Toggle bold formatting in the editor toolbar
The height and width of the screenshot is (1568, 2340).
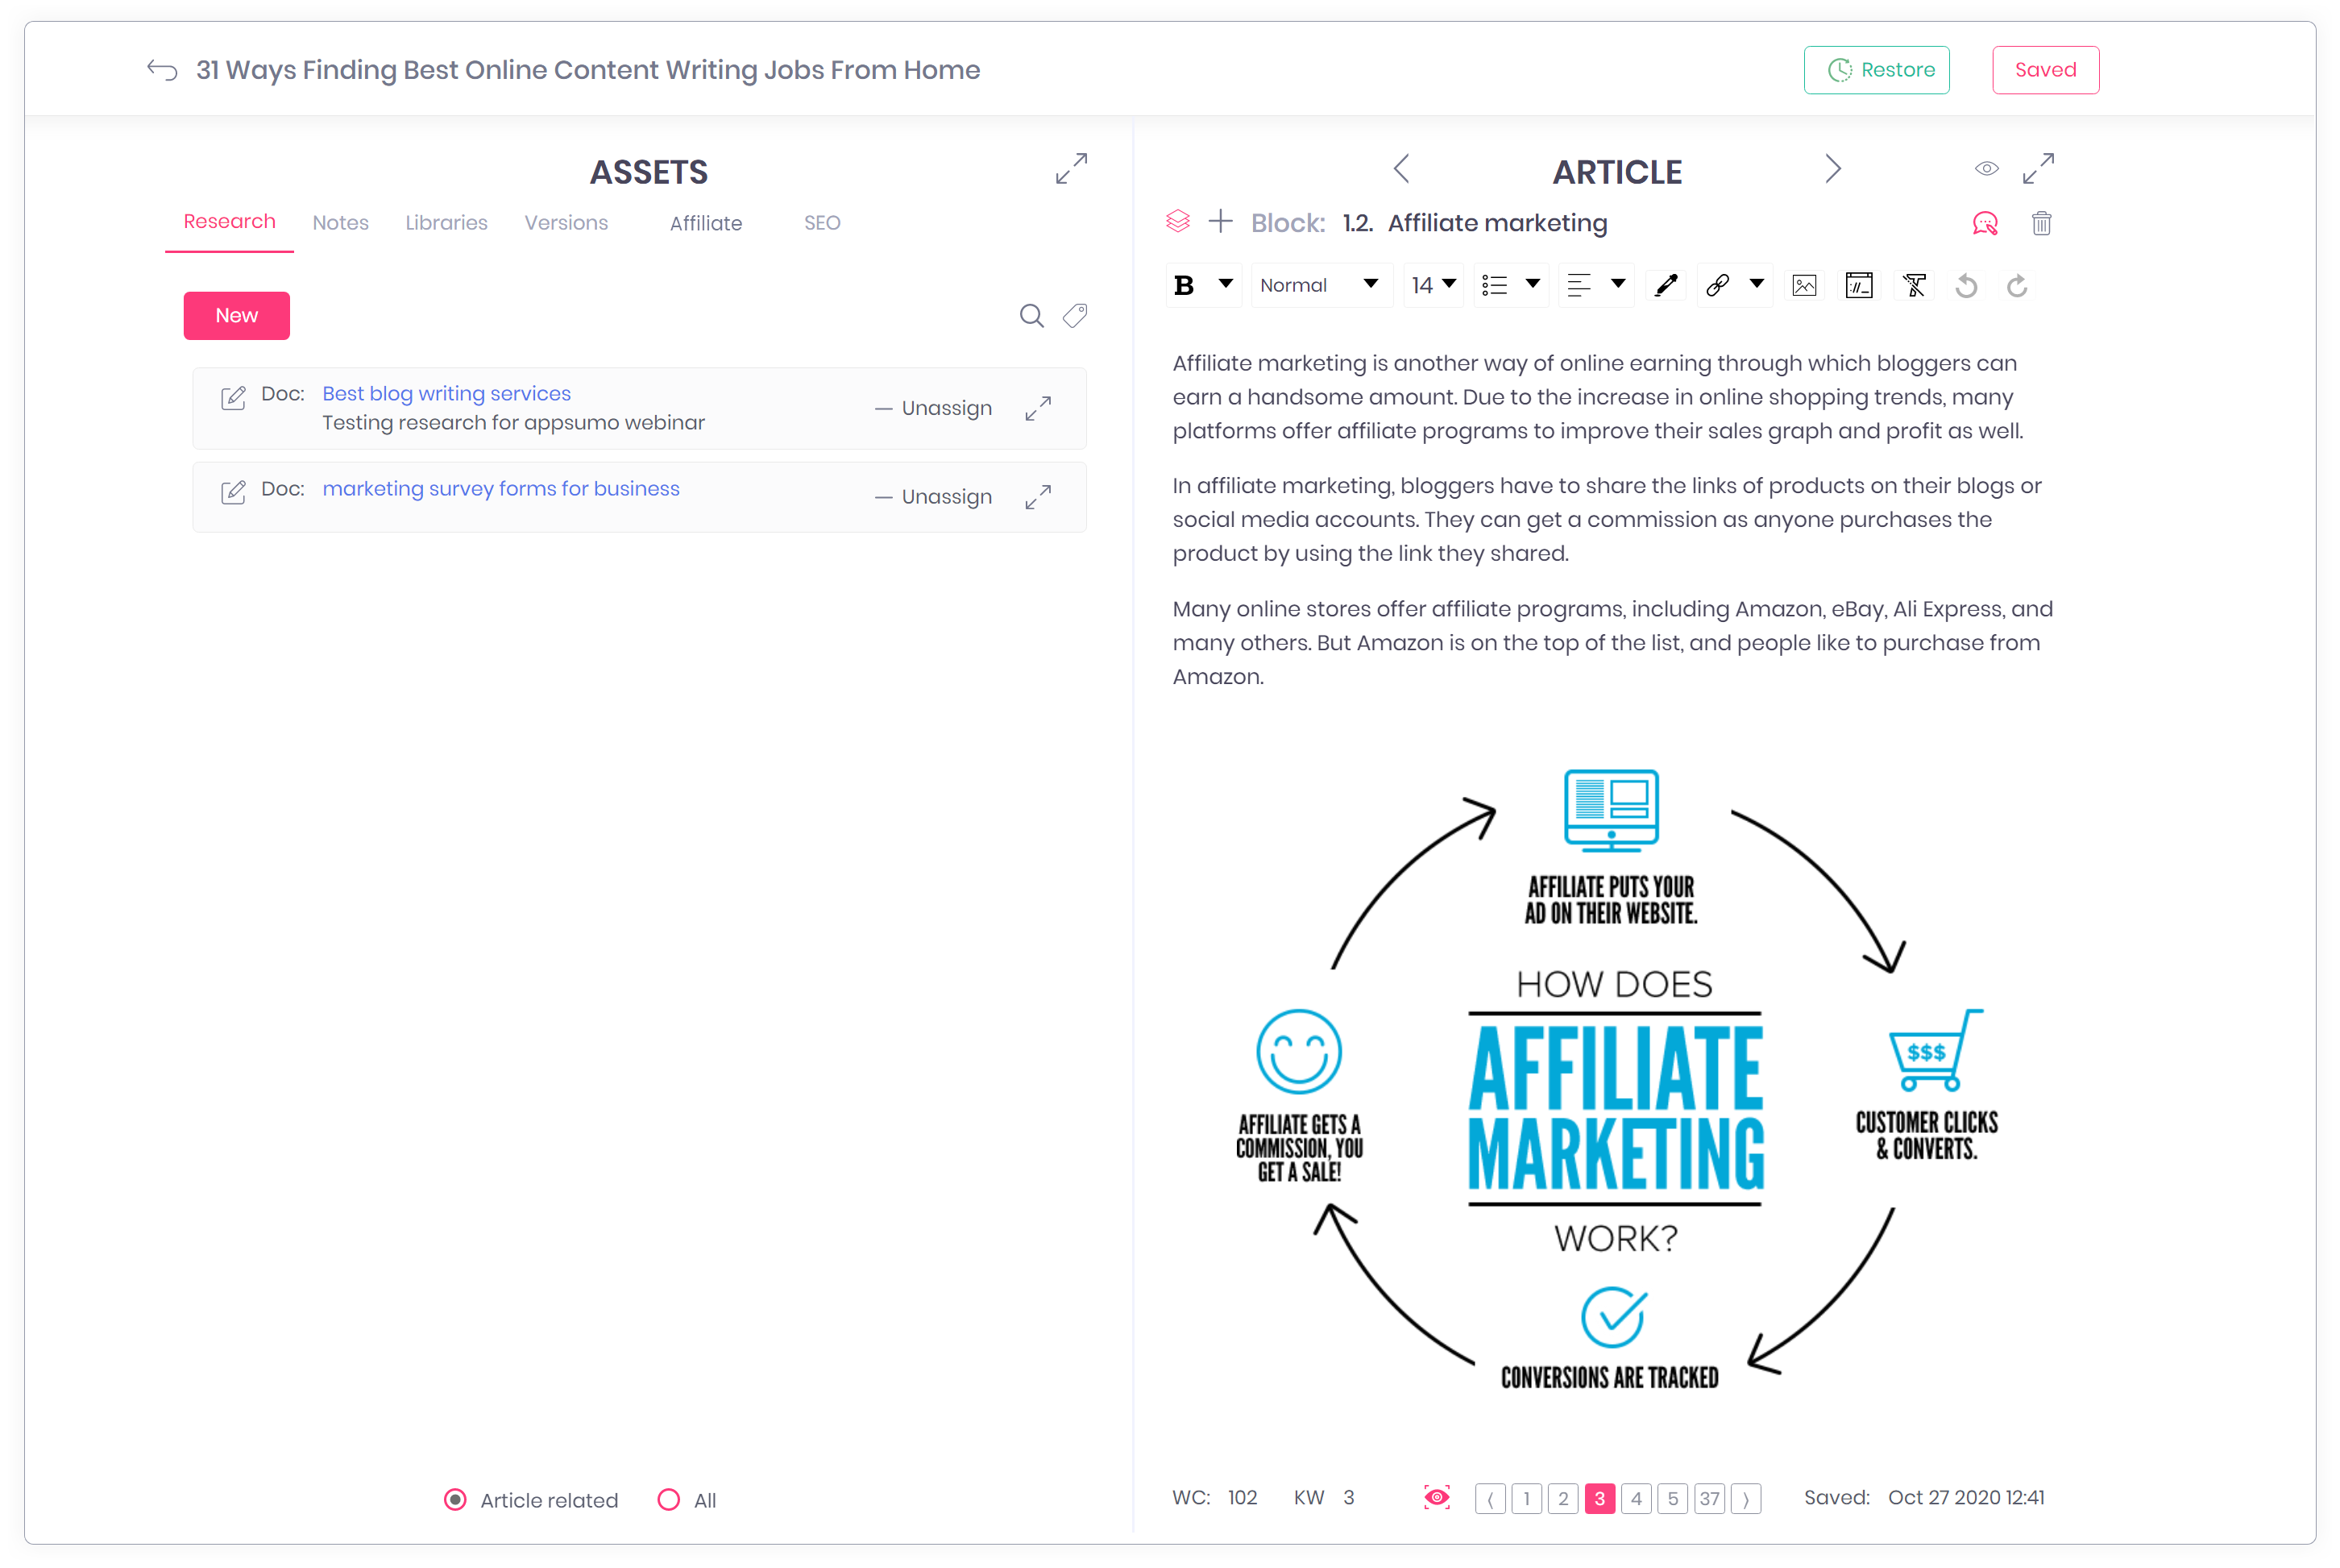click(x=1185, y=286)
